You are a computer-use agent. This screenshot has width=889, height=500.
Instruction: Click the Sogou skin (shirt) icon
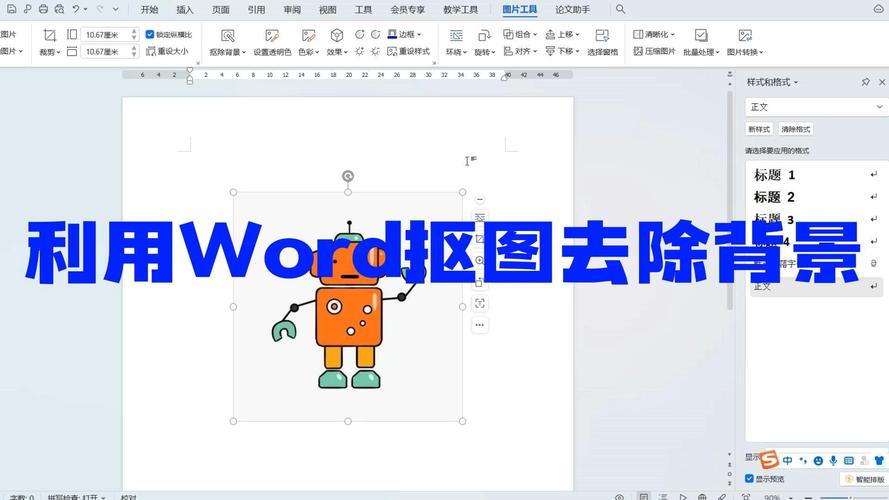pos(879,461)
